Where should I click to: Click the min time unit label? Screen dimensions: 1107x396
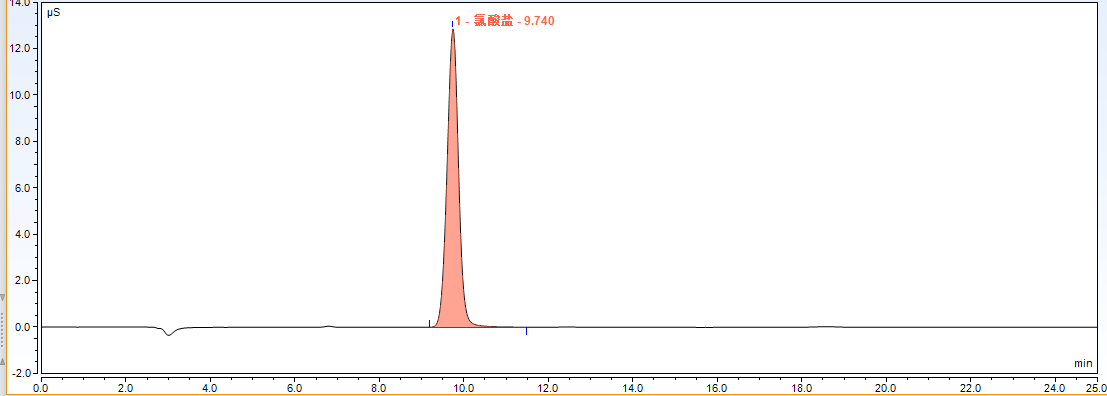[1083, 363]
